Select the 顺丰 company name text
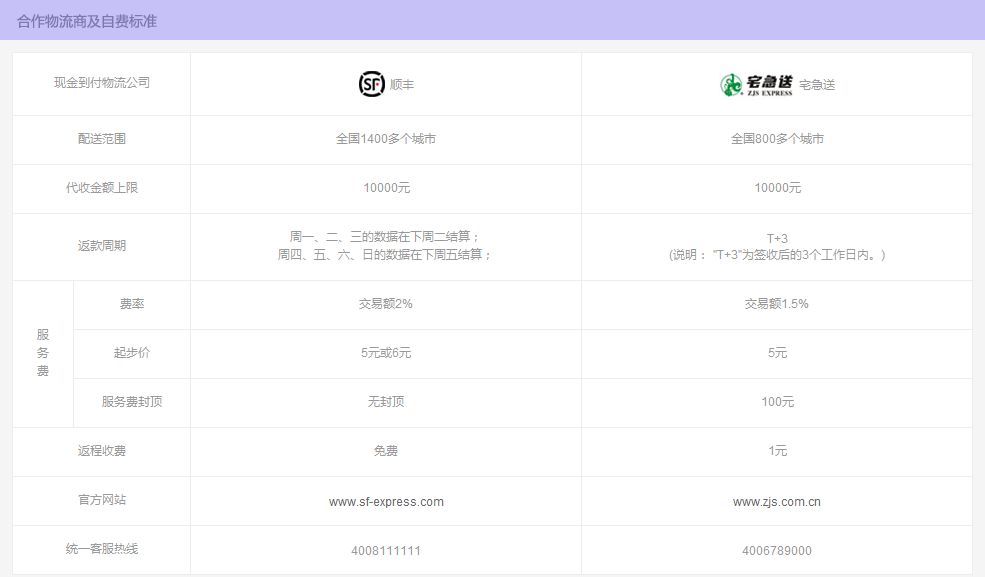This screenshot has width=985, height=577. click(402, 85)
